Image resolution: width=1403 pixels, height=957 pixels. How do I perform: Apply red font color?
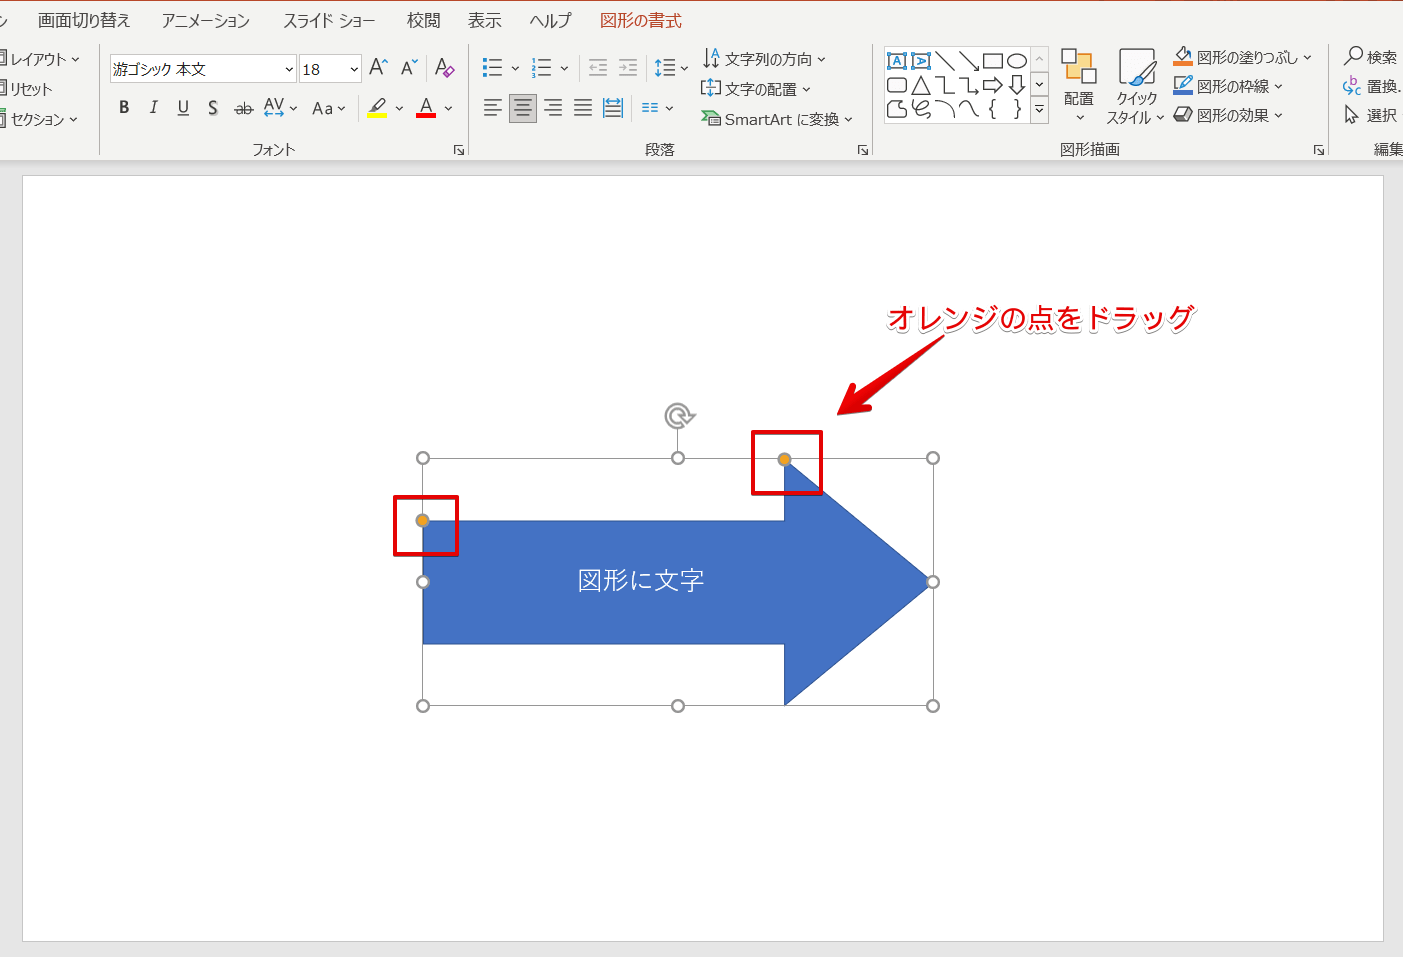tap(426, 107)
